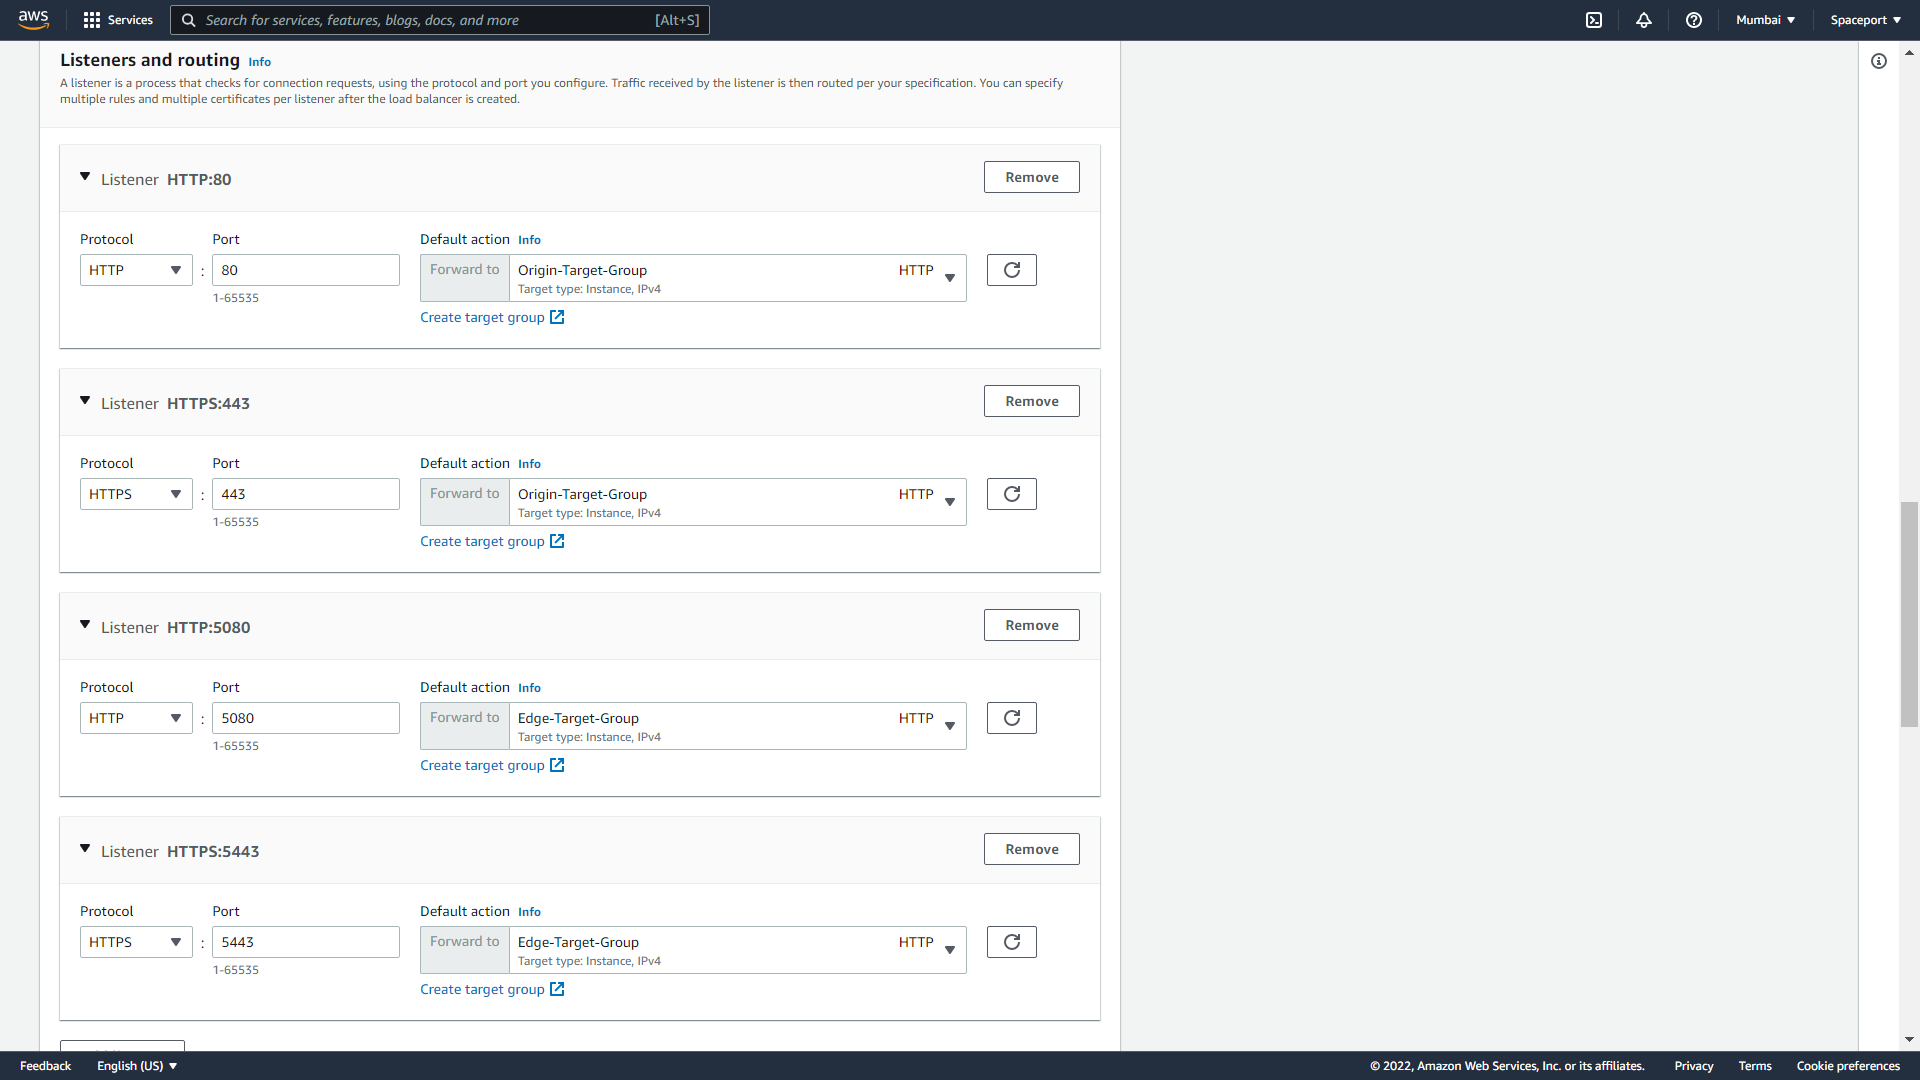
Task: Open target group dropdown for HTTP:80
Action: pos(738,278)
